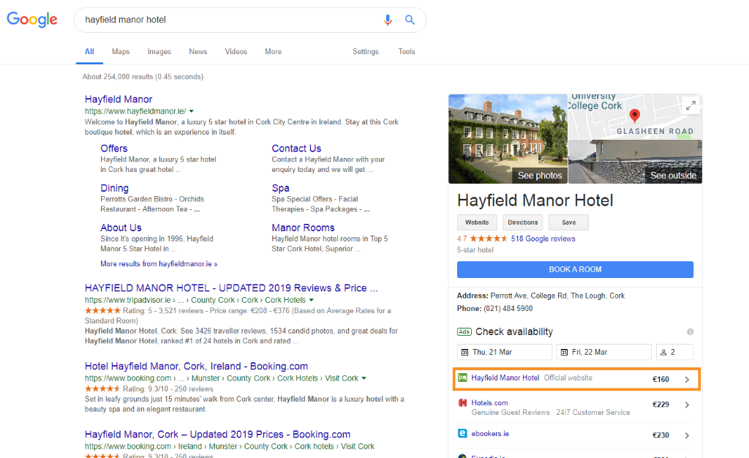This screenshot has height=458, width=749.
Task: Open the check-in date Thu, 21 Mar
Action: [504, 352]
